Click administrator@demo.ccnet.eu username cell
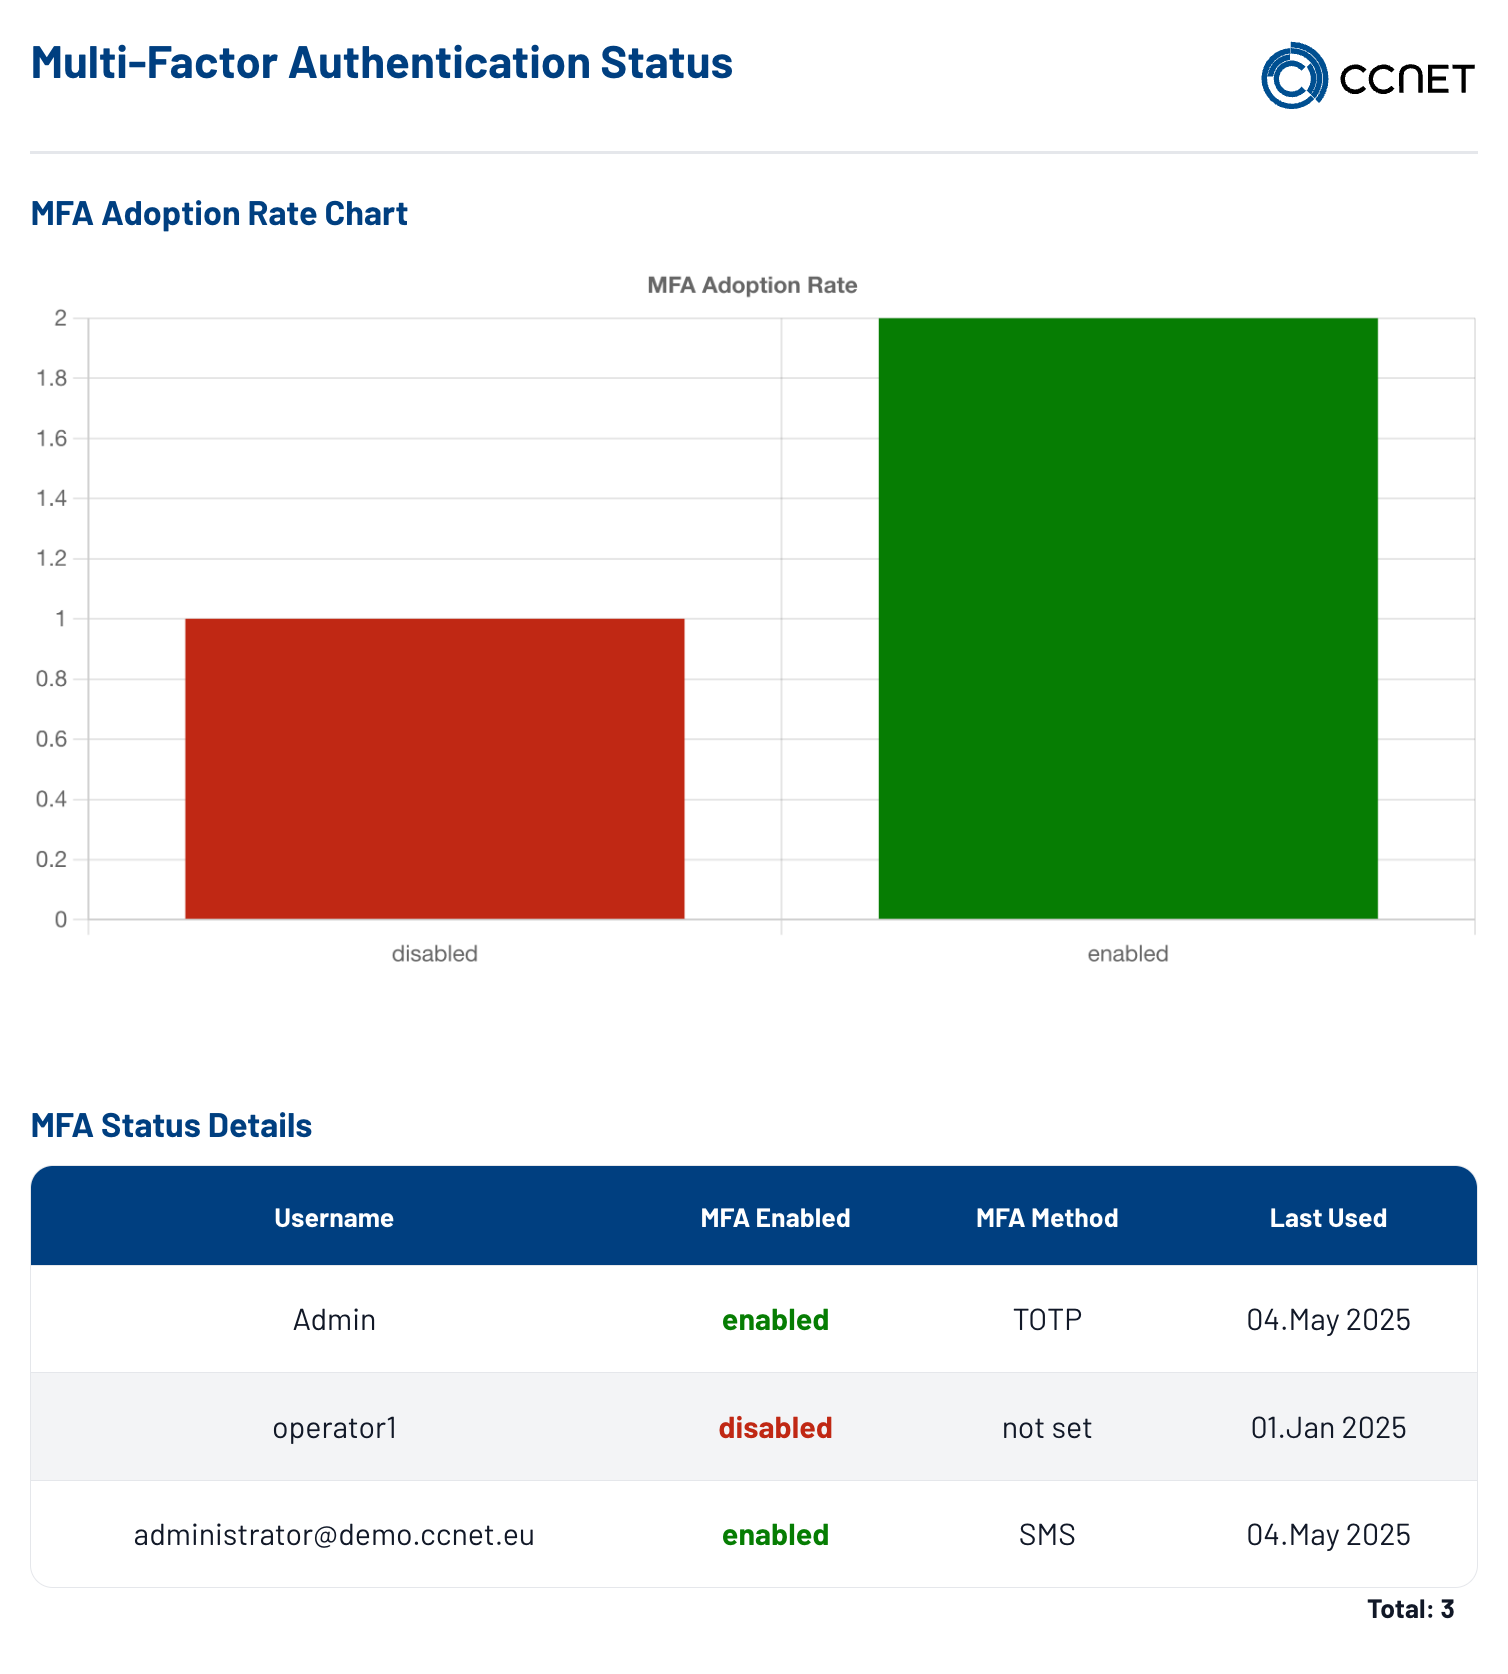 [x=334, y=1535]
